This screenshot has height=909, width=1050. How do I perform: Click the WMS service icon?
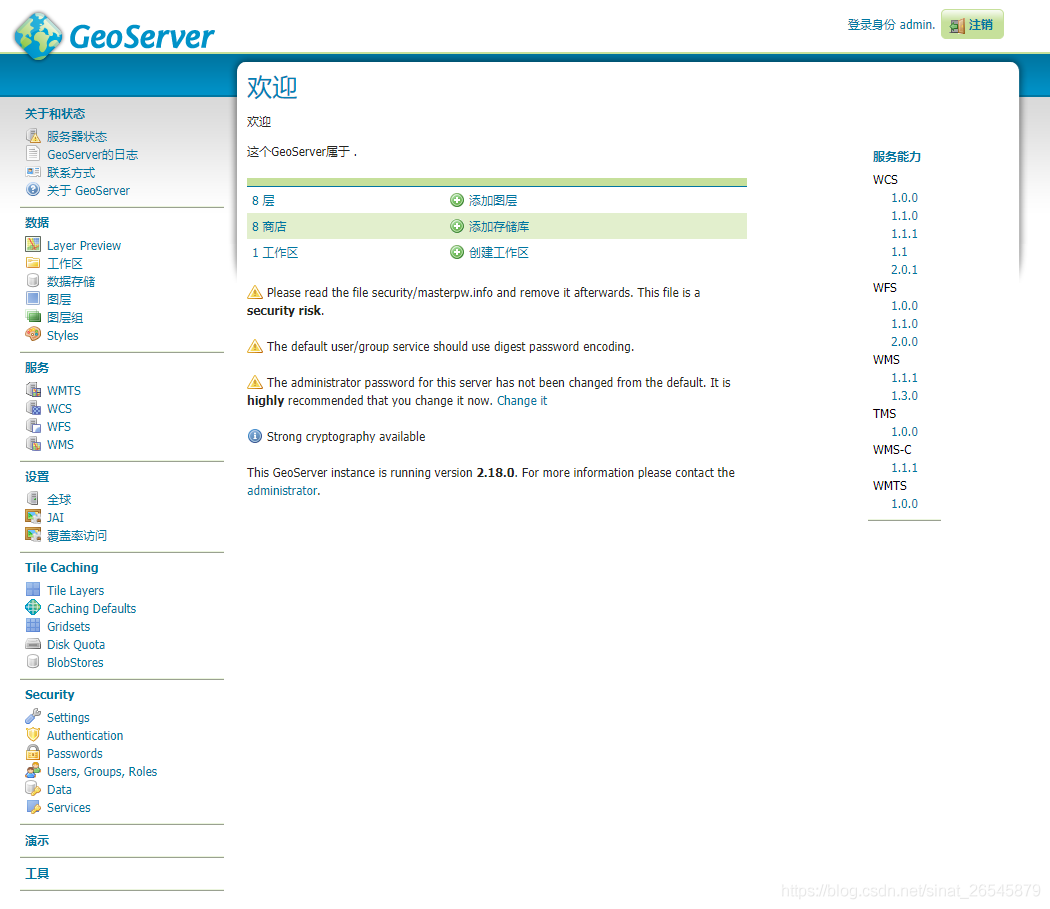point(33,443)
